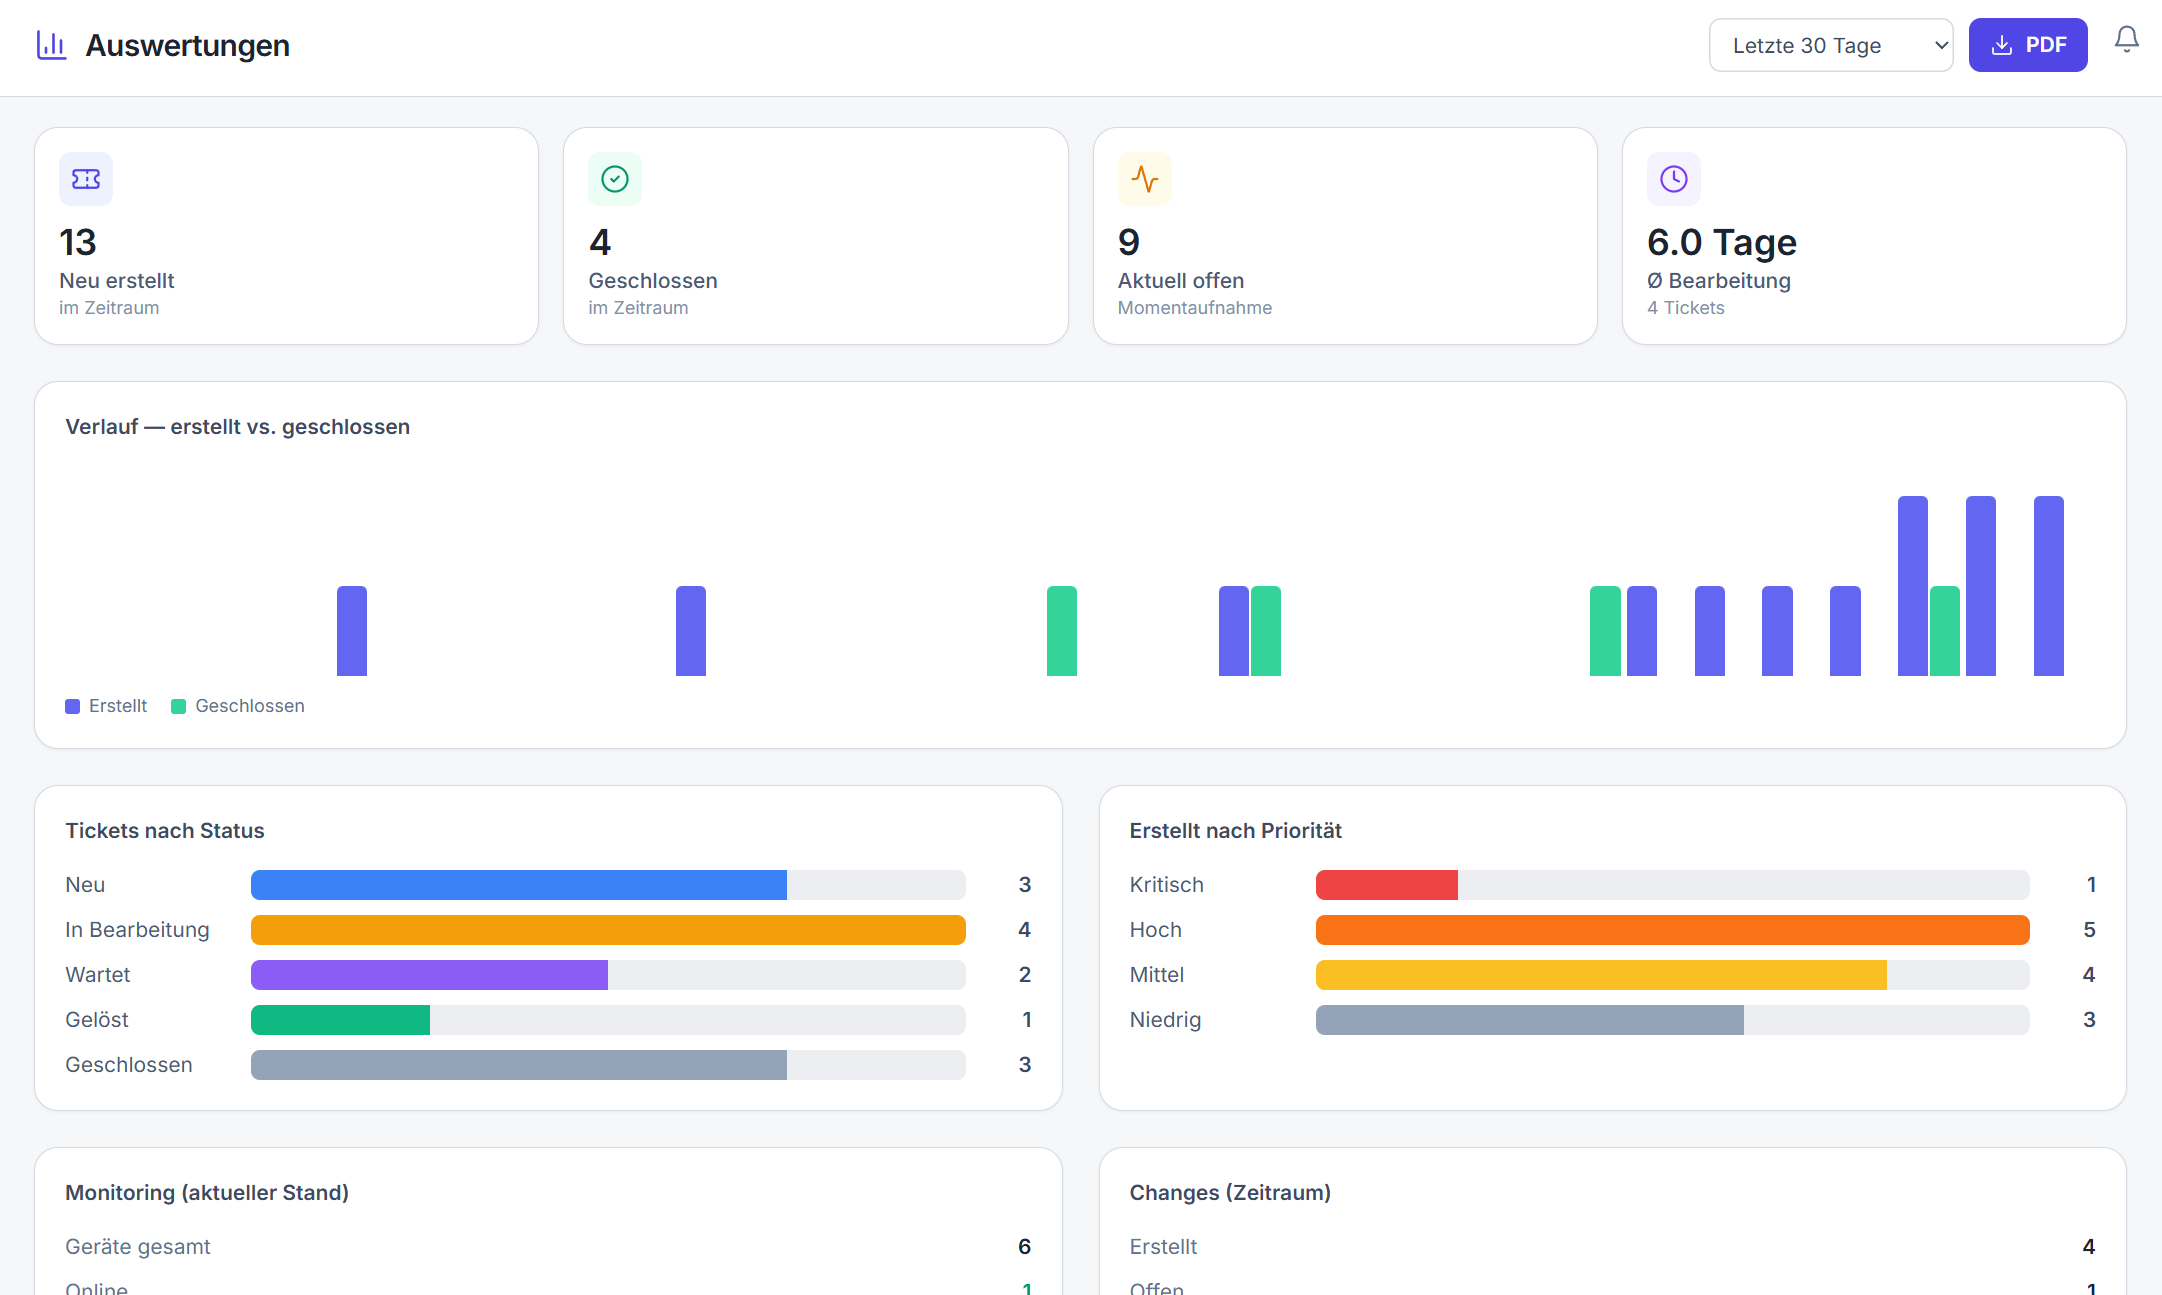Click the bar chart icon beside Auswertungen
Screen dimensions: 2162x1295
51,45
